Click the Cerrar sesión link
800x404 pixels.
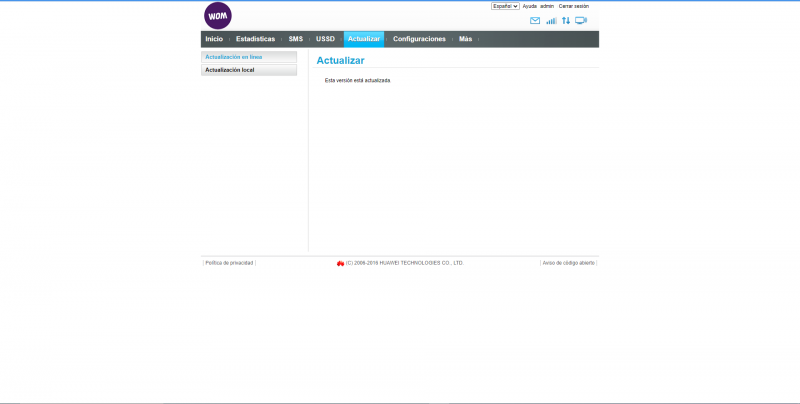tap(573, 6)
